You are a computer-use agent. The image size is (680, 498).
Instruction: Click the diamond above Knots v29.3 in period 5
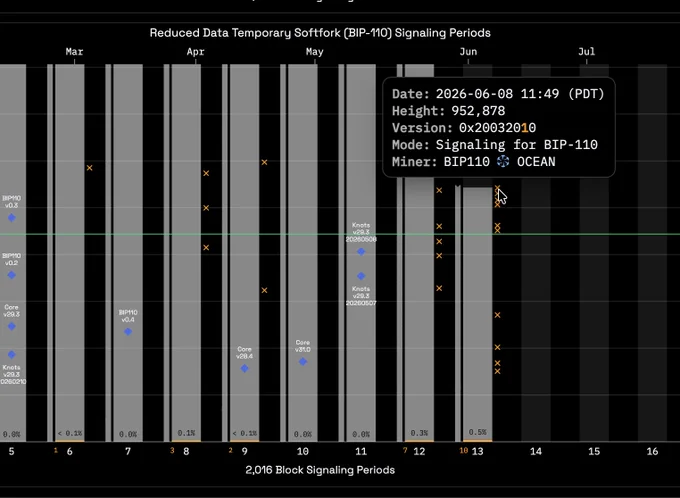[x=12, y=354]
